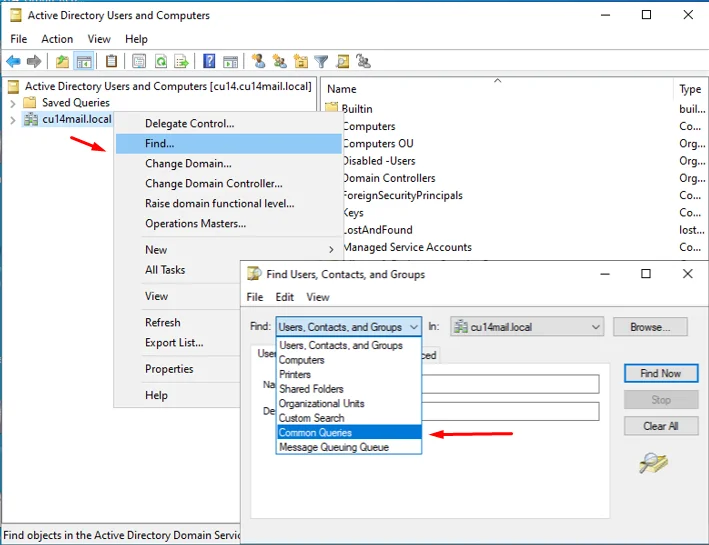Viewport: 709px width, 545px height.
Task: Click the Add to group toolbar icon
Action: (x=364, y=61)
